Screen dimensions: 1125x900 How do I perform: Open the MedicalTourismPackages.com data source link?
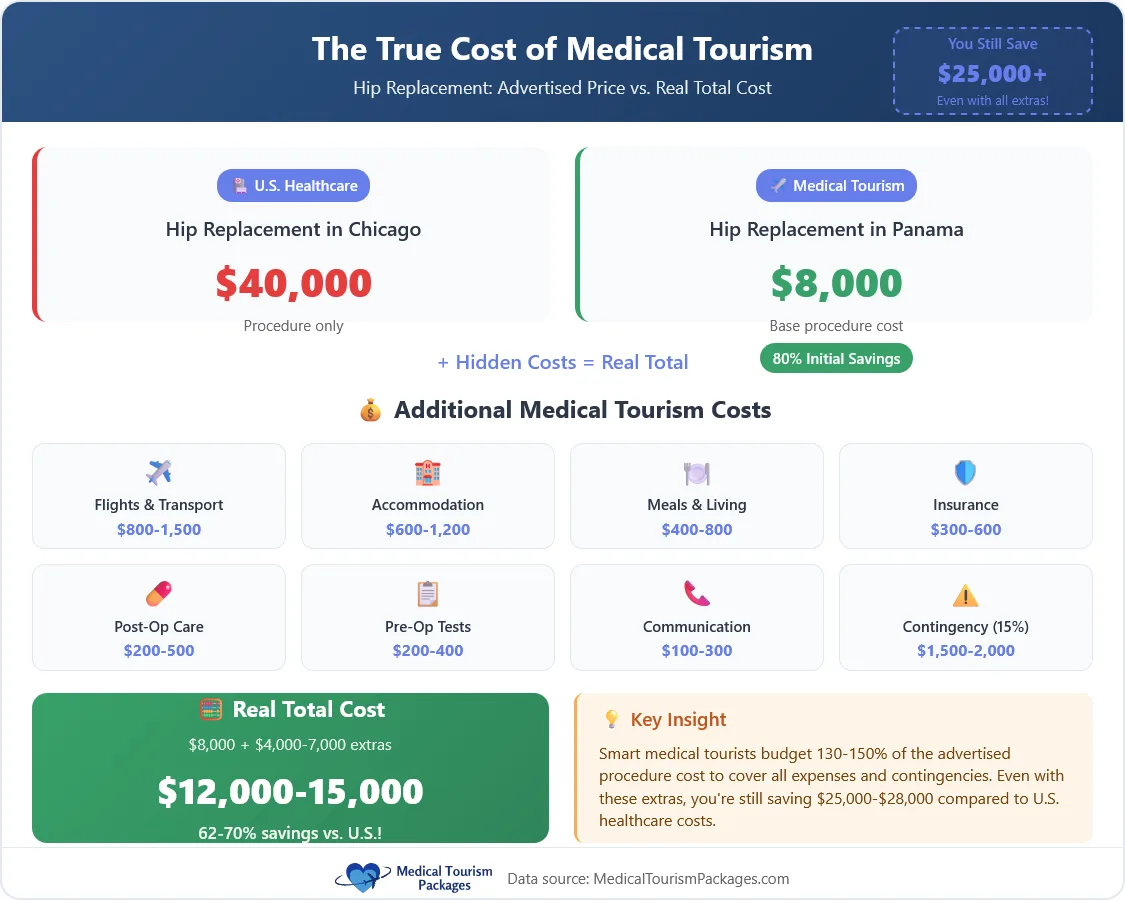(x=691, y=879)
